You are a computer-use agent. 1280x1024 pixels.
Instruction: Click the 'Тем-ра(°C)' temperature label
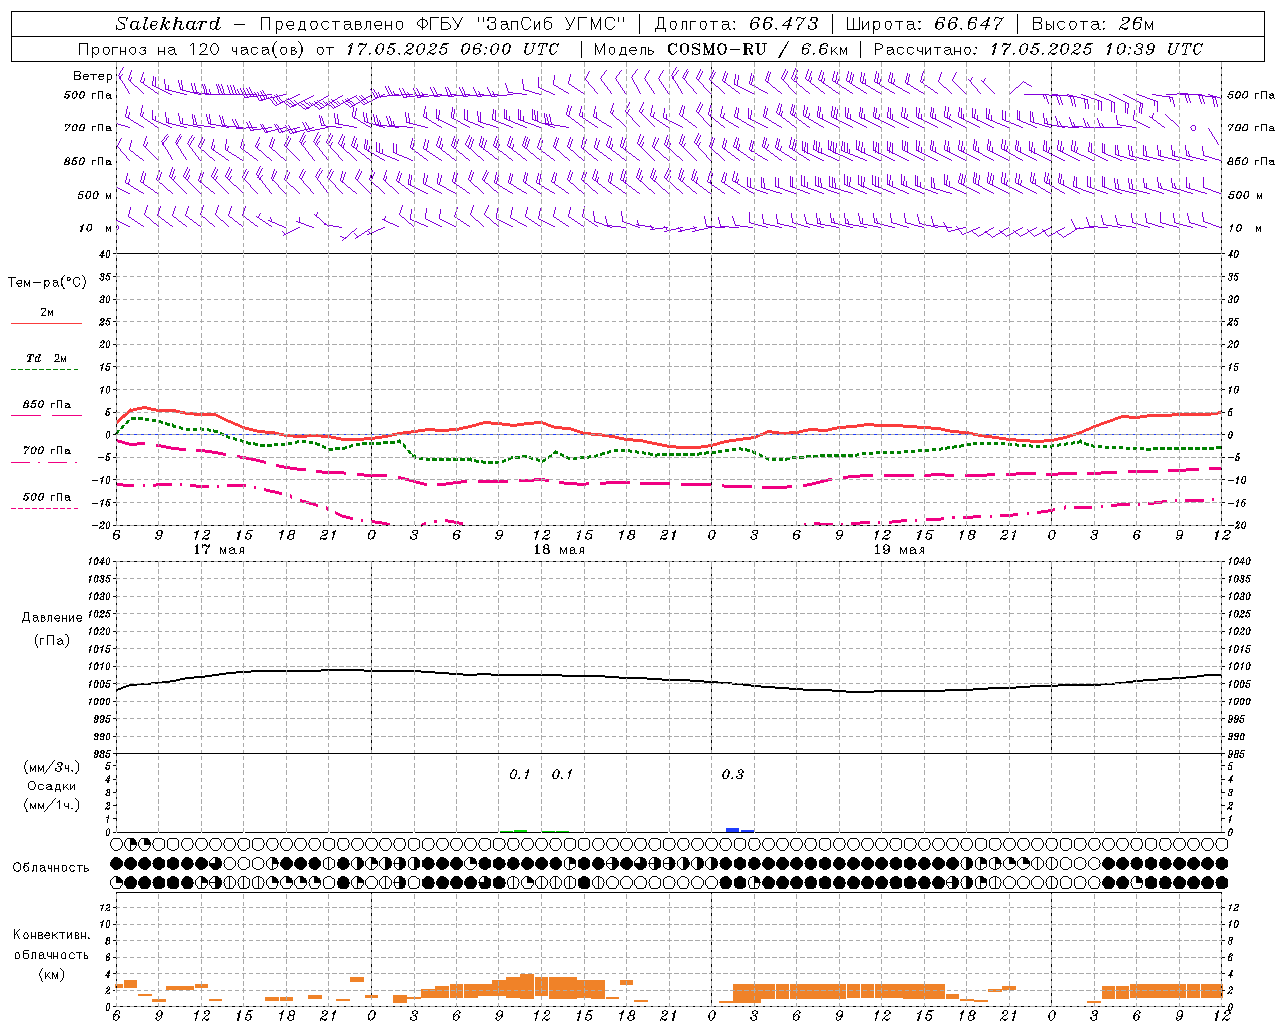pyautogui.click(x=47, y=283)
